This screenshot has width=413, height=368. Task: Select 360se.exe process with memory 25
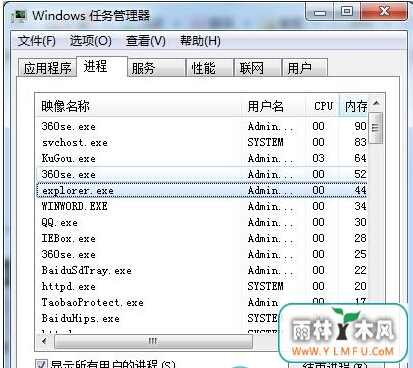point(202,254)
